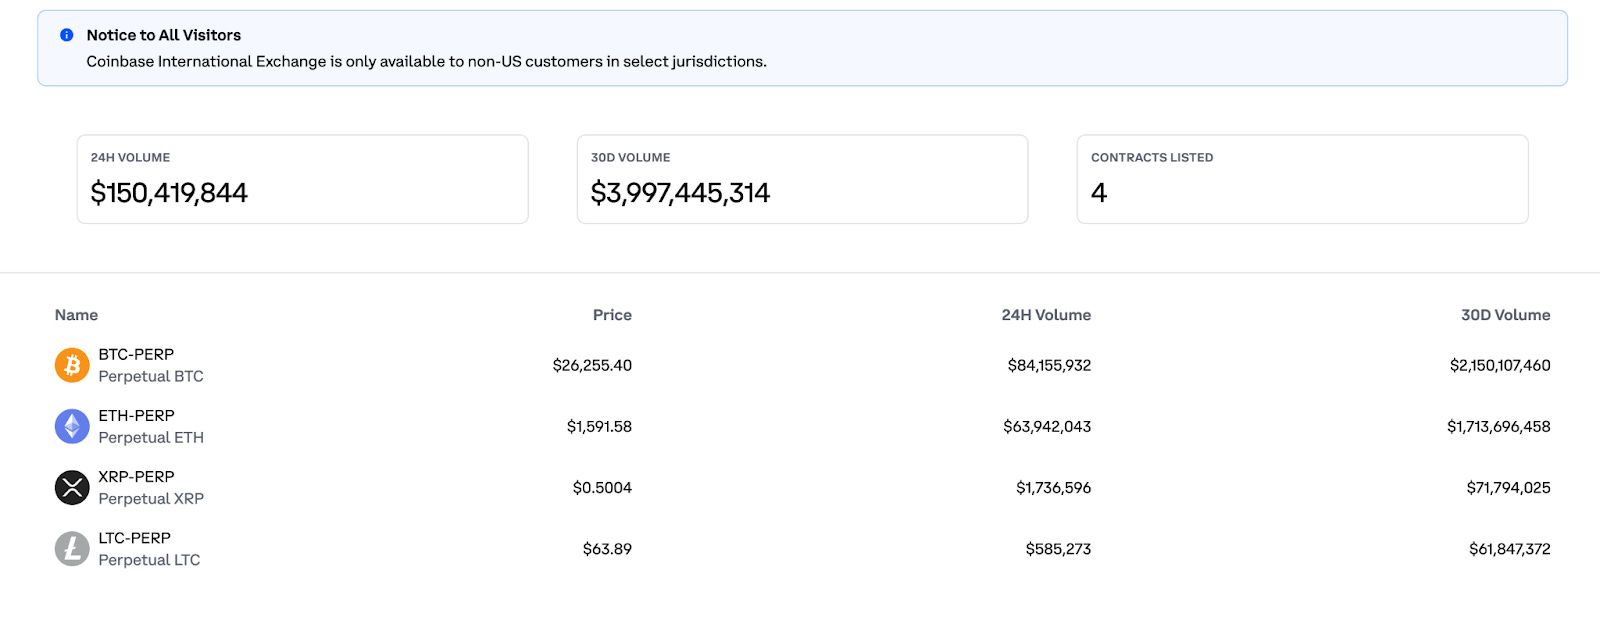The image size is (1600, 624).
Task: Click the contracts listed count 4
Action: pyautogui.click(x=1099, y=193)
